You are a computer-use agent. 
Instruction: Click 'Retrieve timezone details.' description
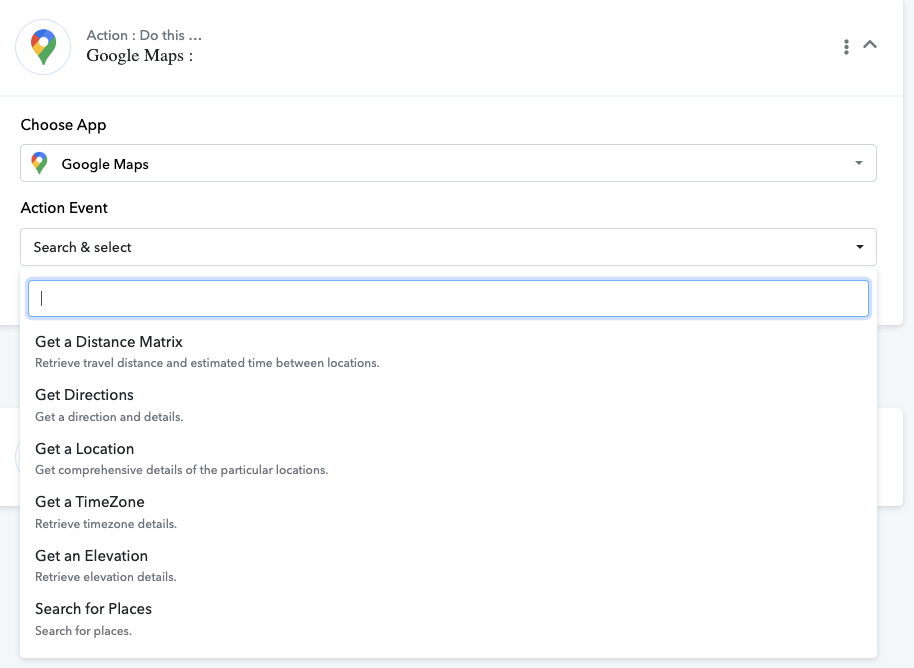tap(106, 523)
